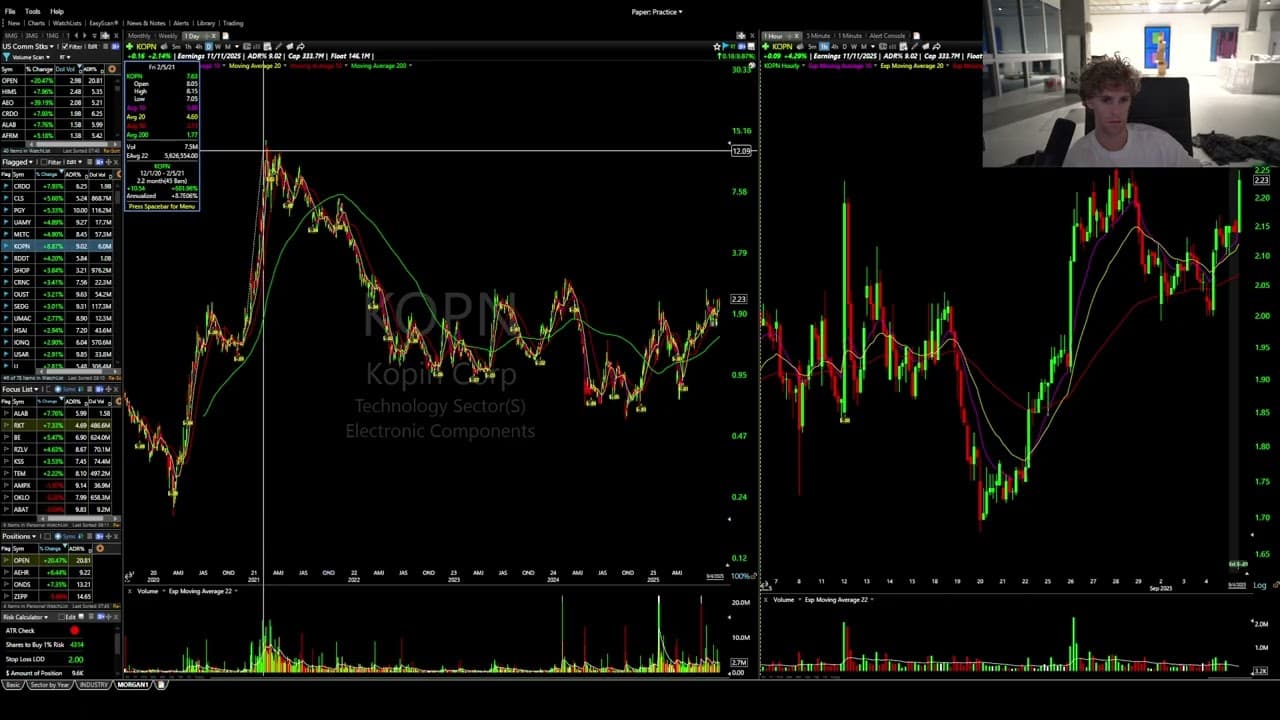Image resolution: width=1280 pixels, height=720 pixels.
Task: Click the share arrow icon on hourly chart
Action: point(936,46)
